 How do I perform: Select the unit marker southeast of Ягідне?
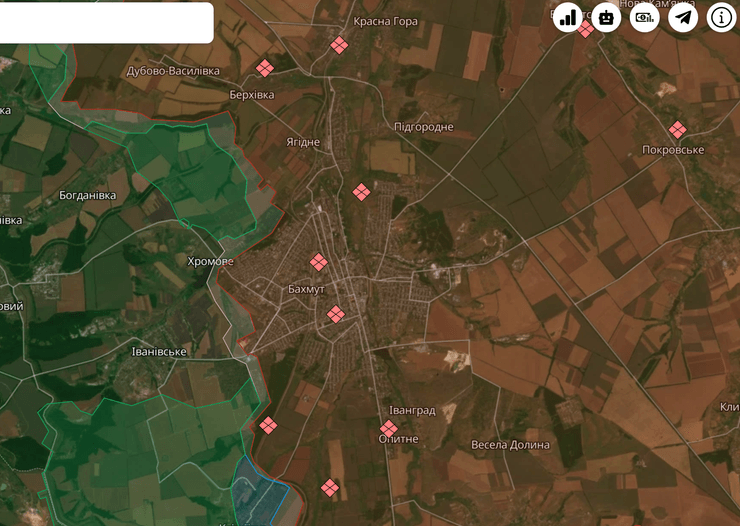point(361,192)
